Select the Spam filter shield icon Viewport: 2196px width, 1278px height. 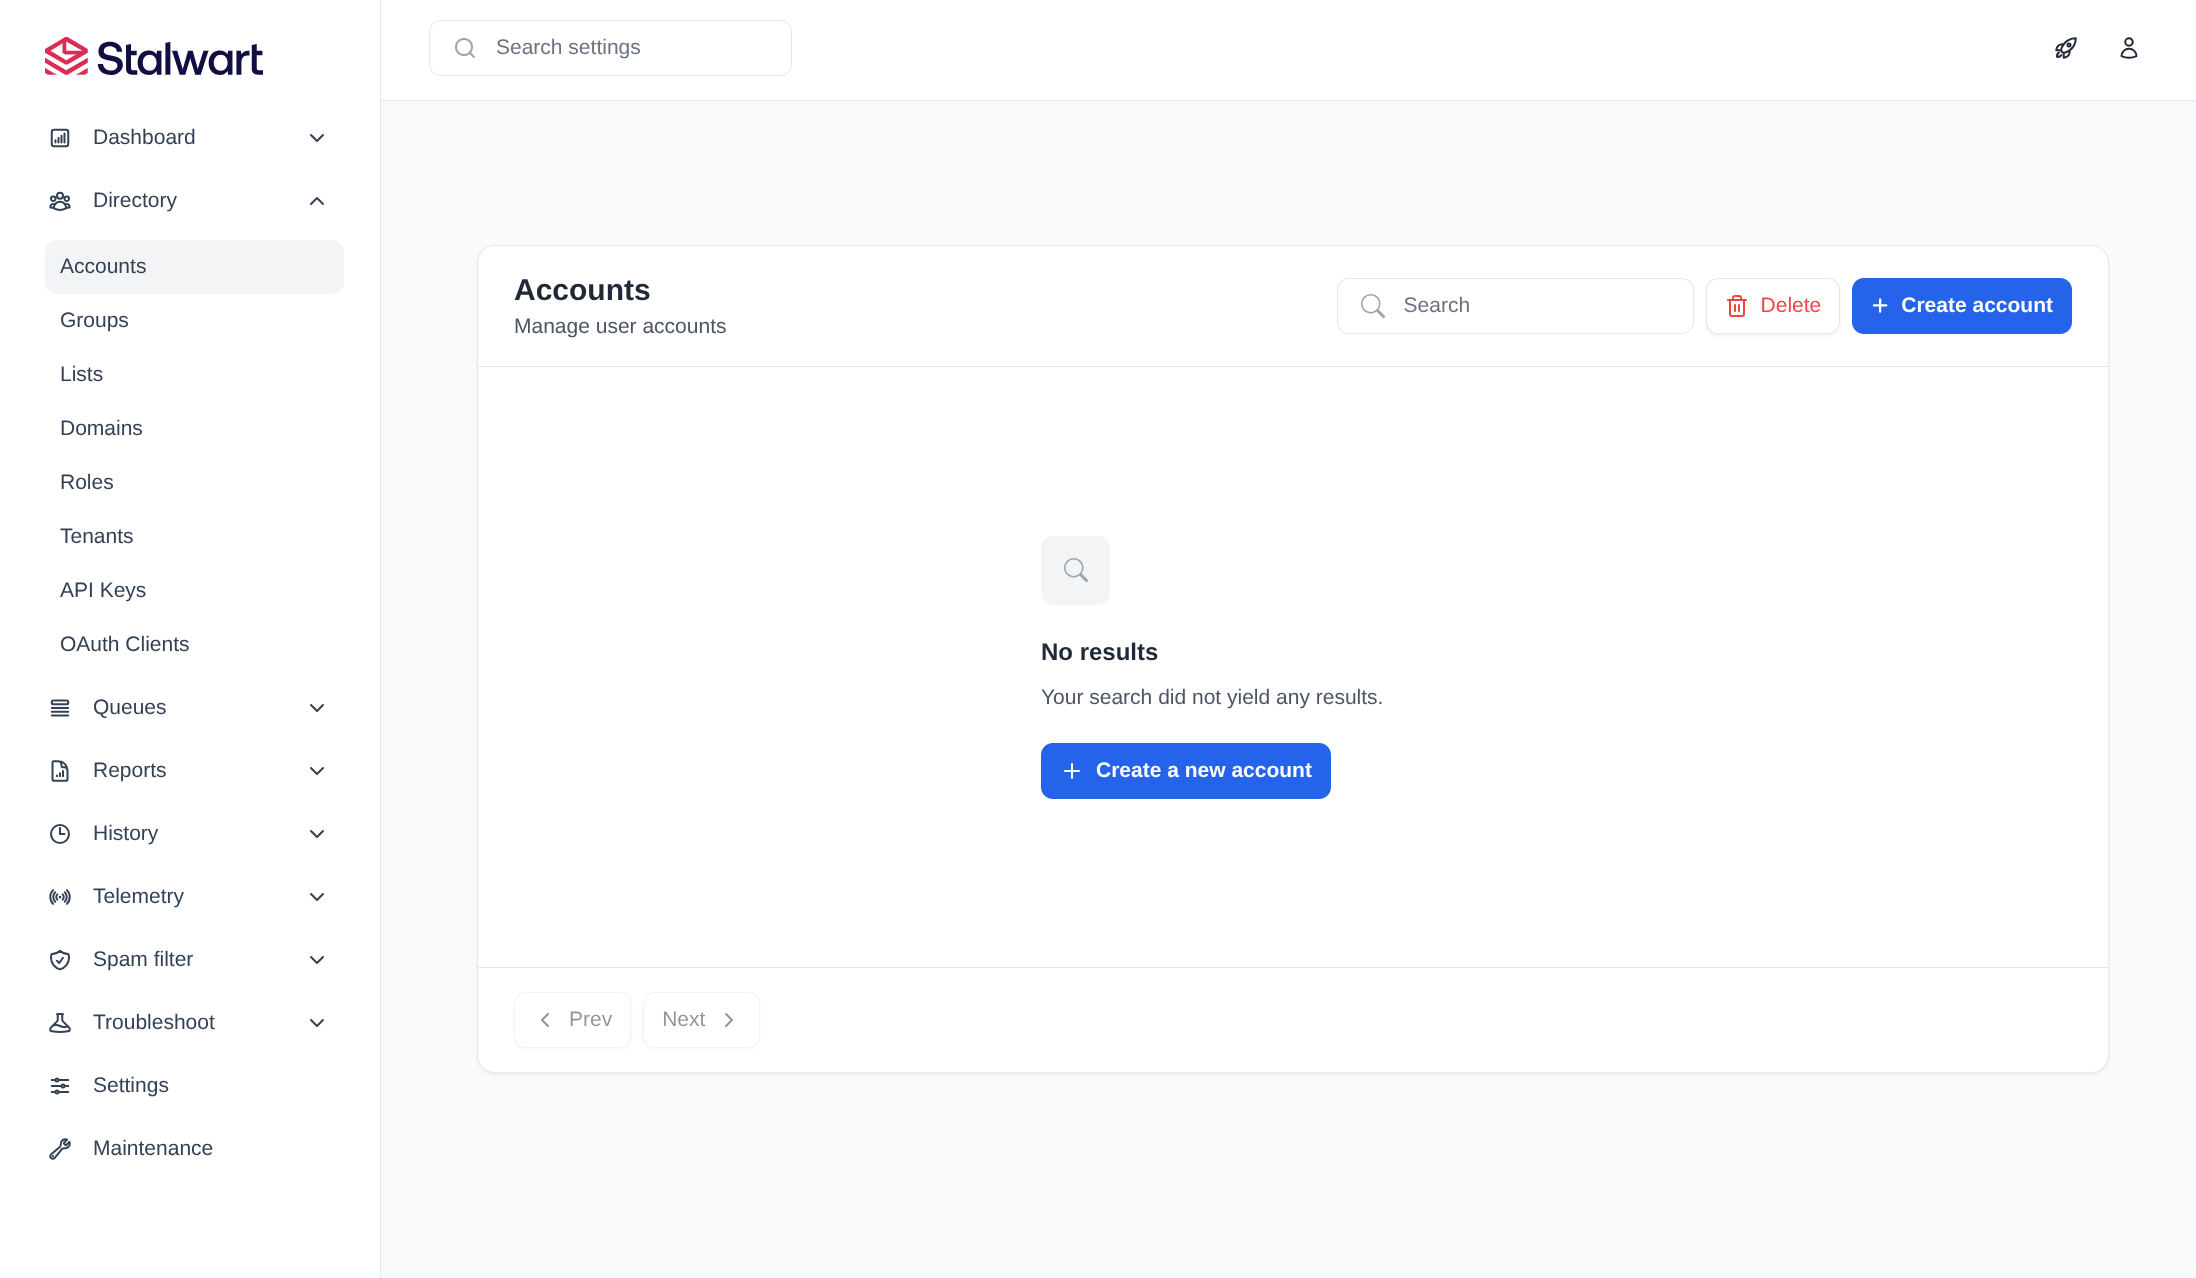(x=60, y=959)
